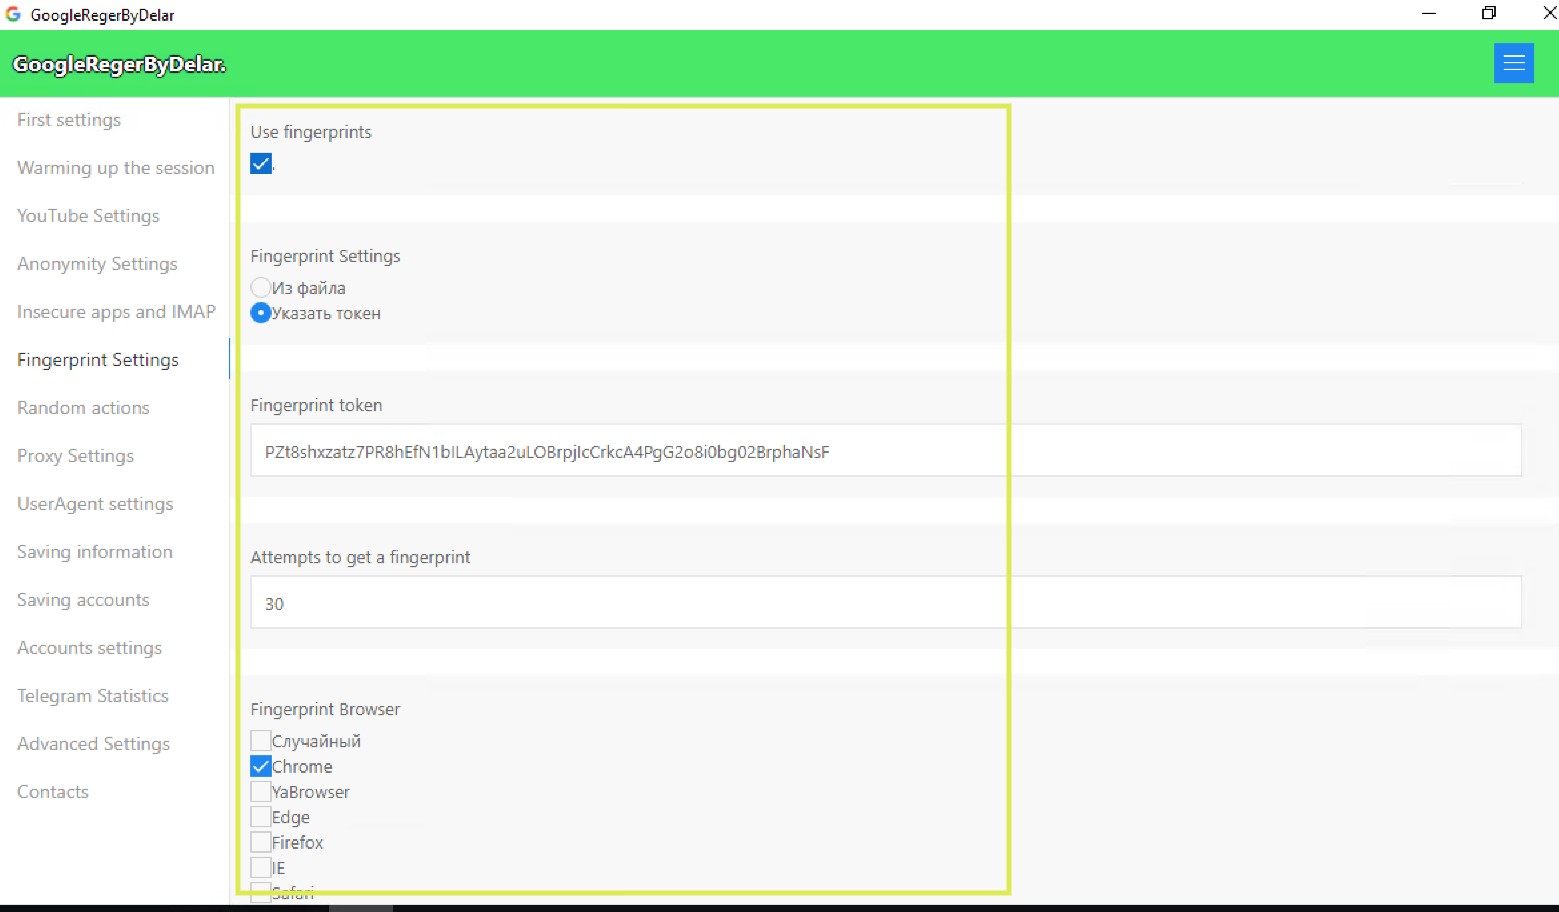Image resolution: width=1559 pixels, height=912 pixels.
Task: Select the 'Указать токен' radio option
Action: tap(261, 313)
